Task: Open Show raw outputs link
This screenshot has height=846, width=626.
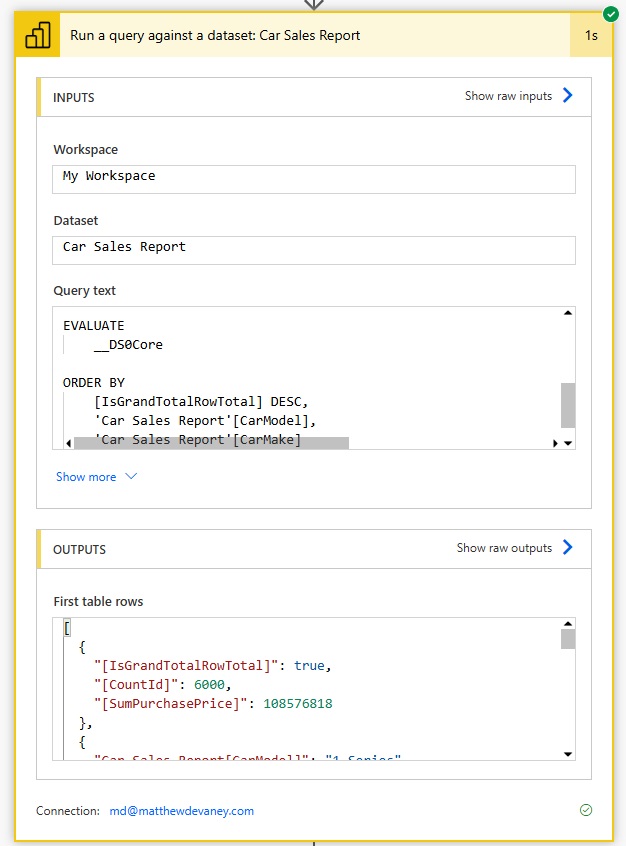Action: pos(504,548)
